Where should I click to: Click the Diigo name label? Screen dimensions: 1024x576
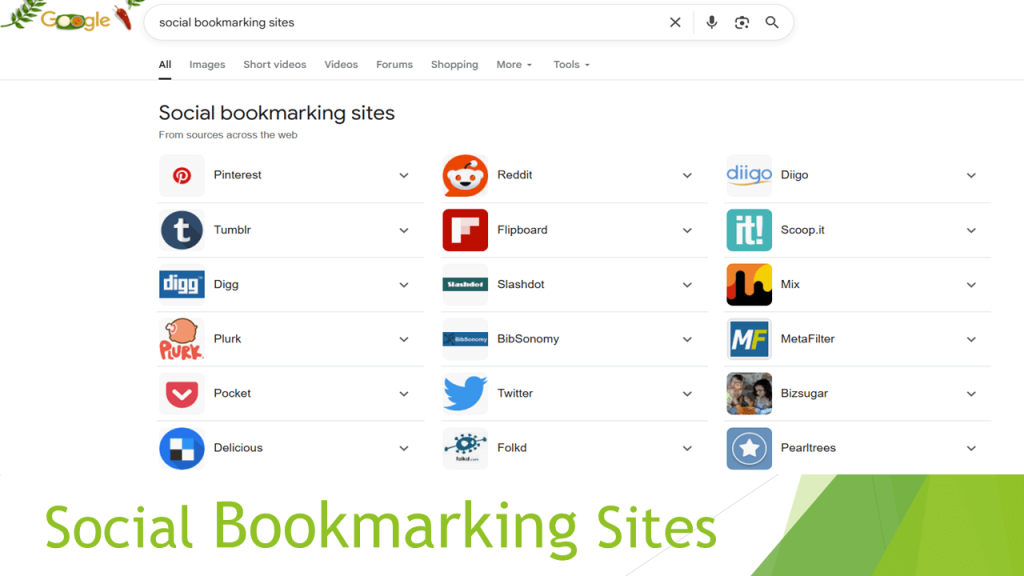coord(794,175)
